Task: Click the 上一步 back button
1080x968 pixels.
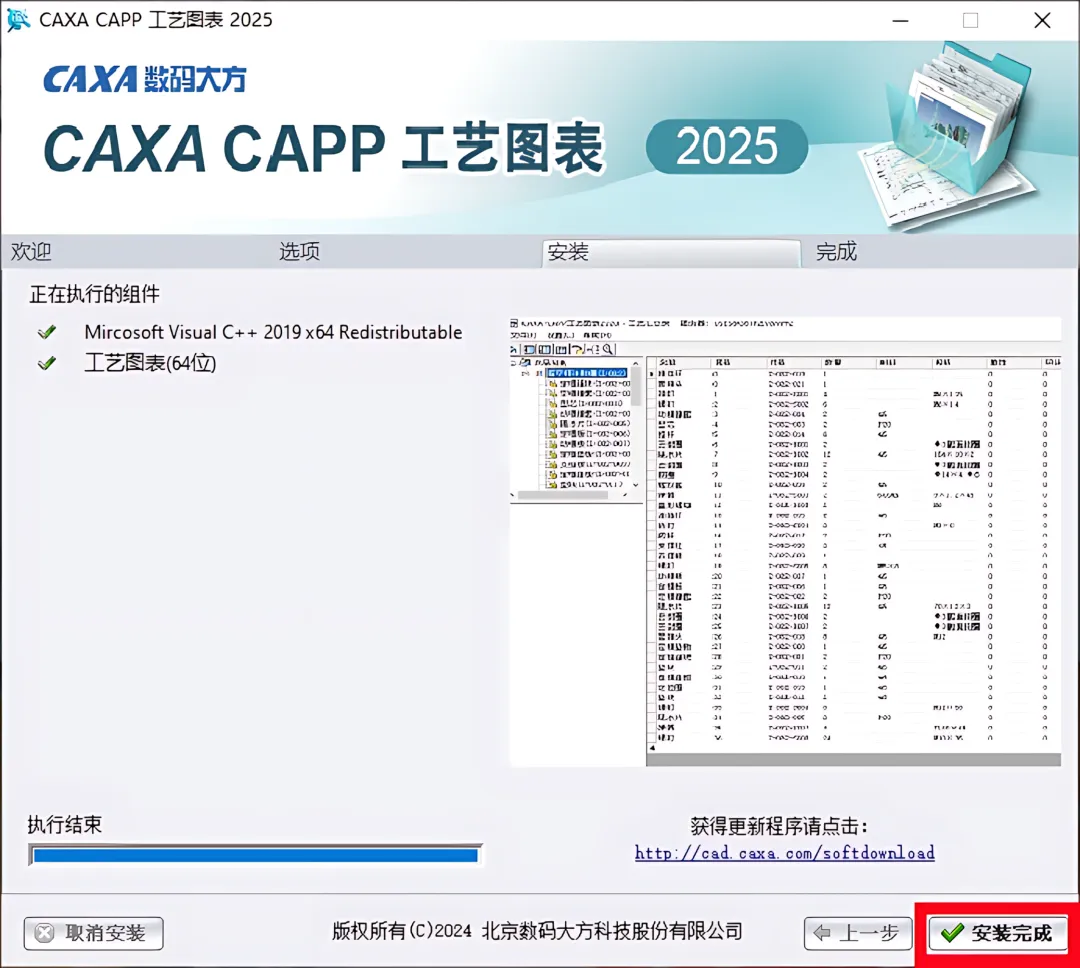Action: [x=858, y=934]
